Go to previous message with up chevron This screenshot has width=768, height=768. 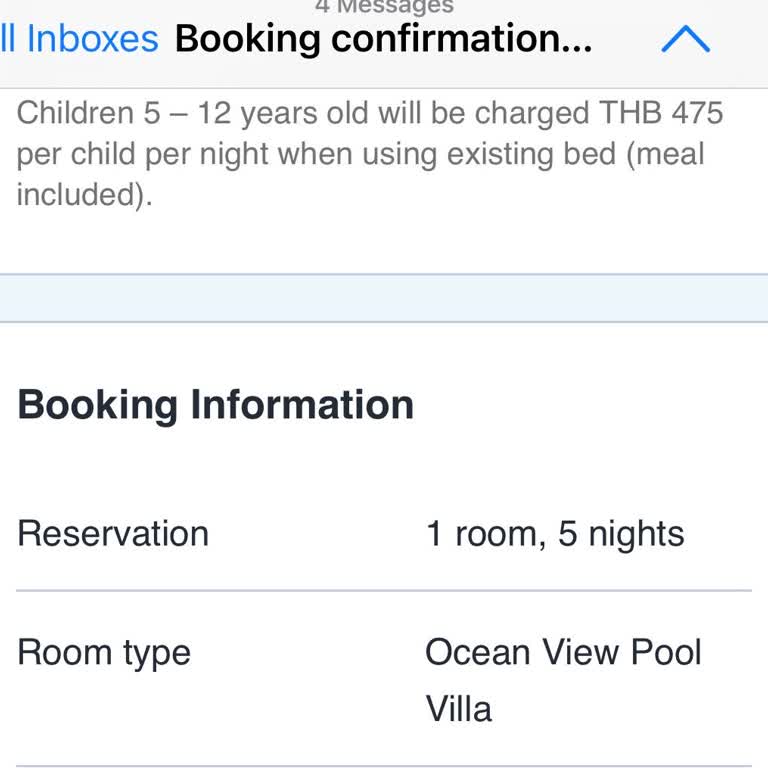coord(685,39)
